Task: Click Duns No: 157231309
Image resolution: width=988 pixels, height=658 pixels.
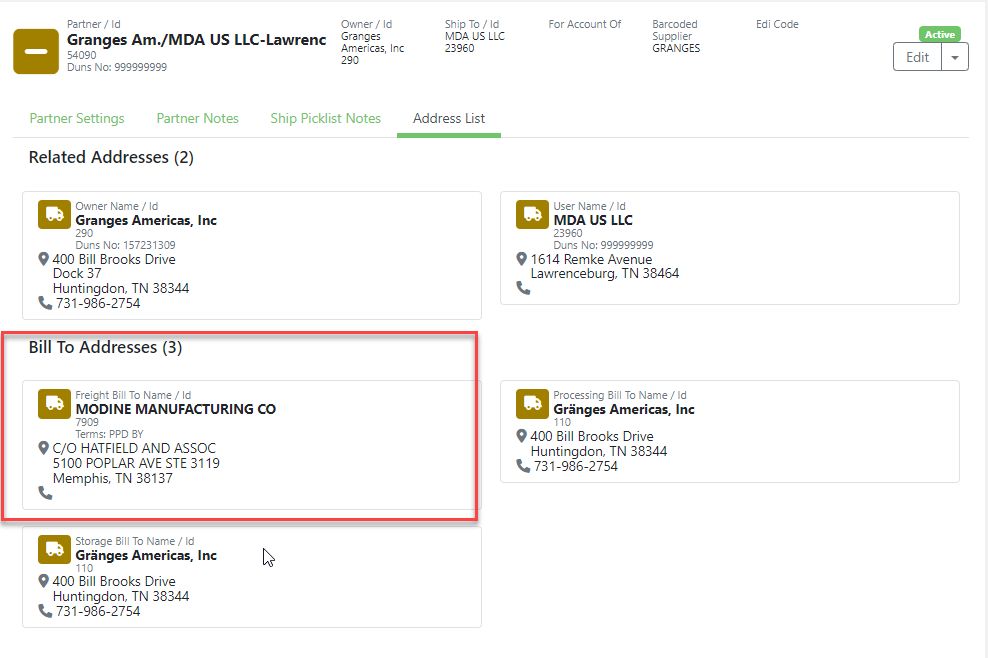Action: click(x=125, y=245)
